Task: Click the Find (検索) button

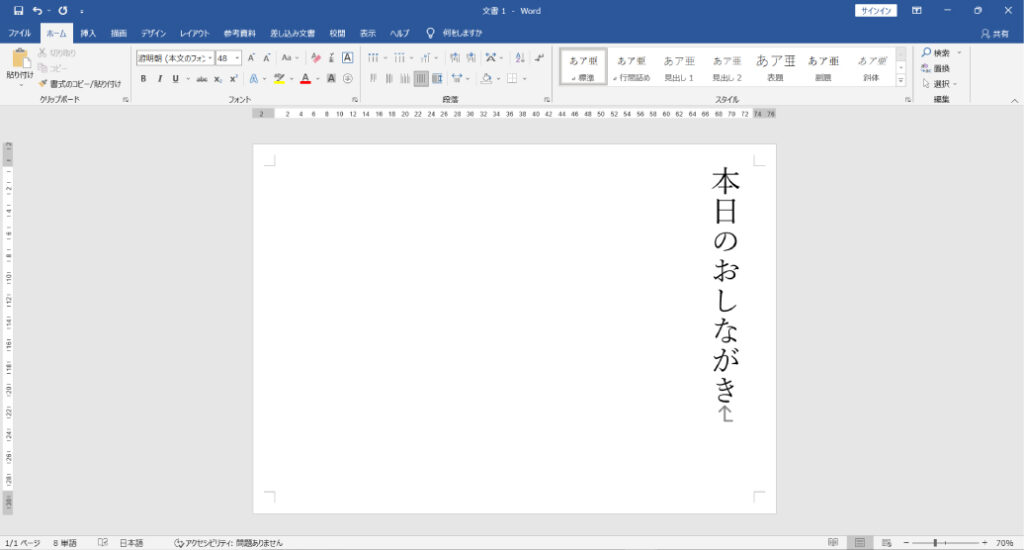Action: coord(936,53)
